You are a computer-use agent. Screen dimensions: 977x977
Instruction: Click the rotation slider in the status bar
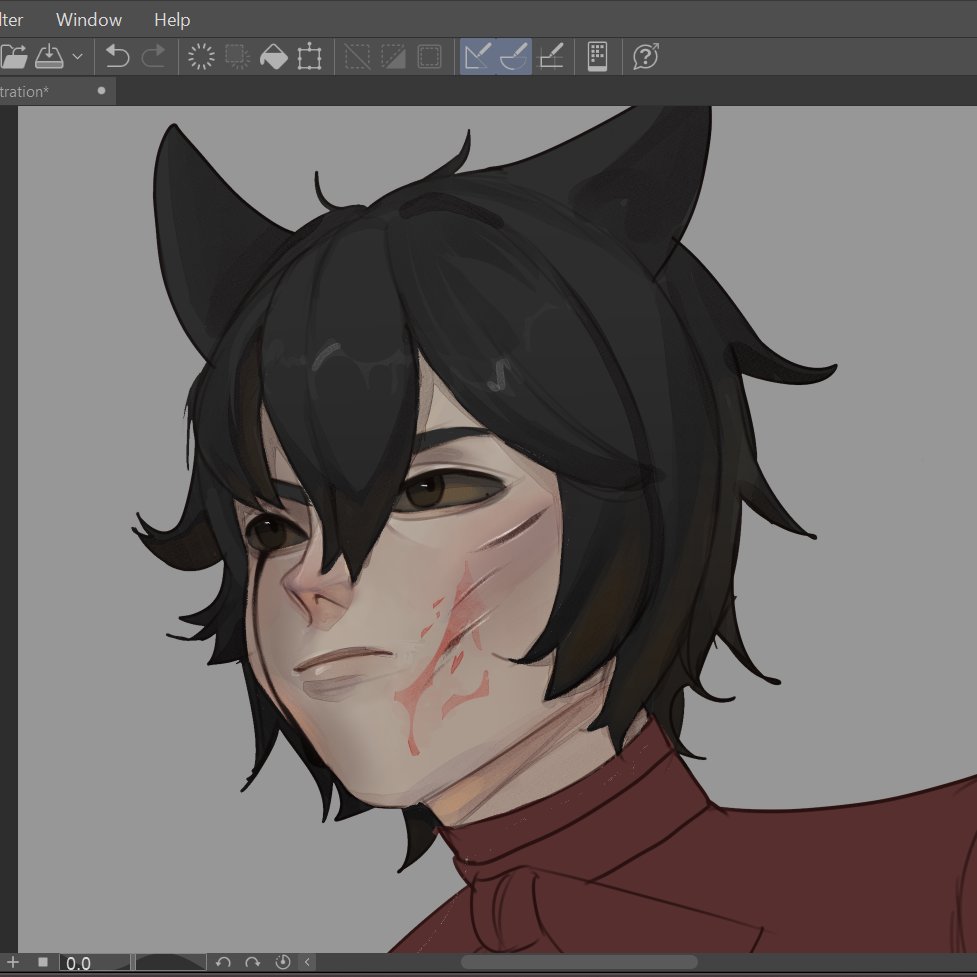point(170,963)
